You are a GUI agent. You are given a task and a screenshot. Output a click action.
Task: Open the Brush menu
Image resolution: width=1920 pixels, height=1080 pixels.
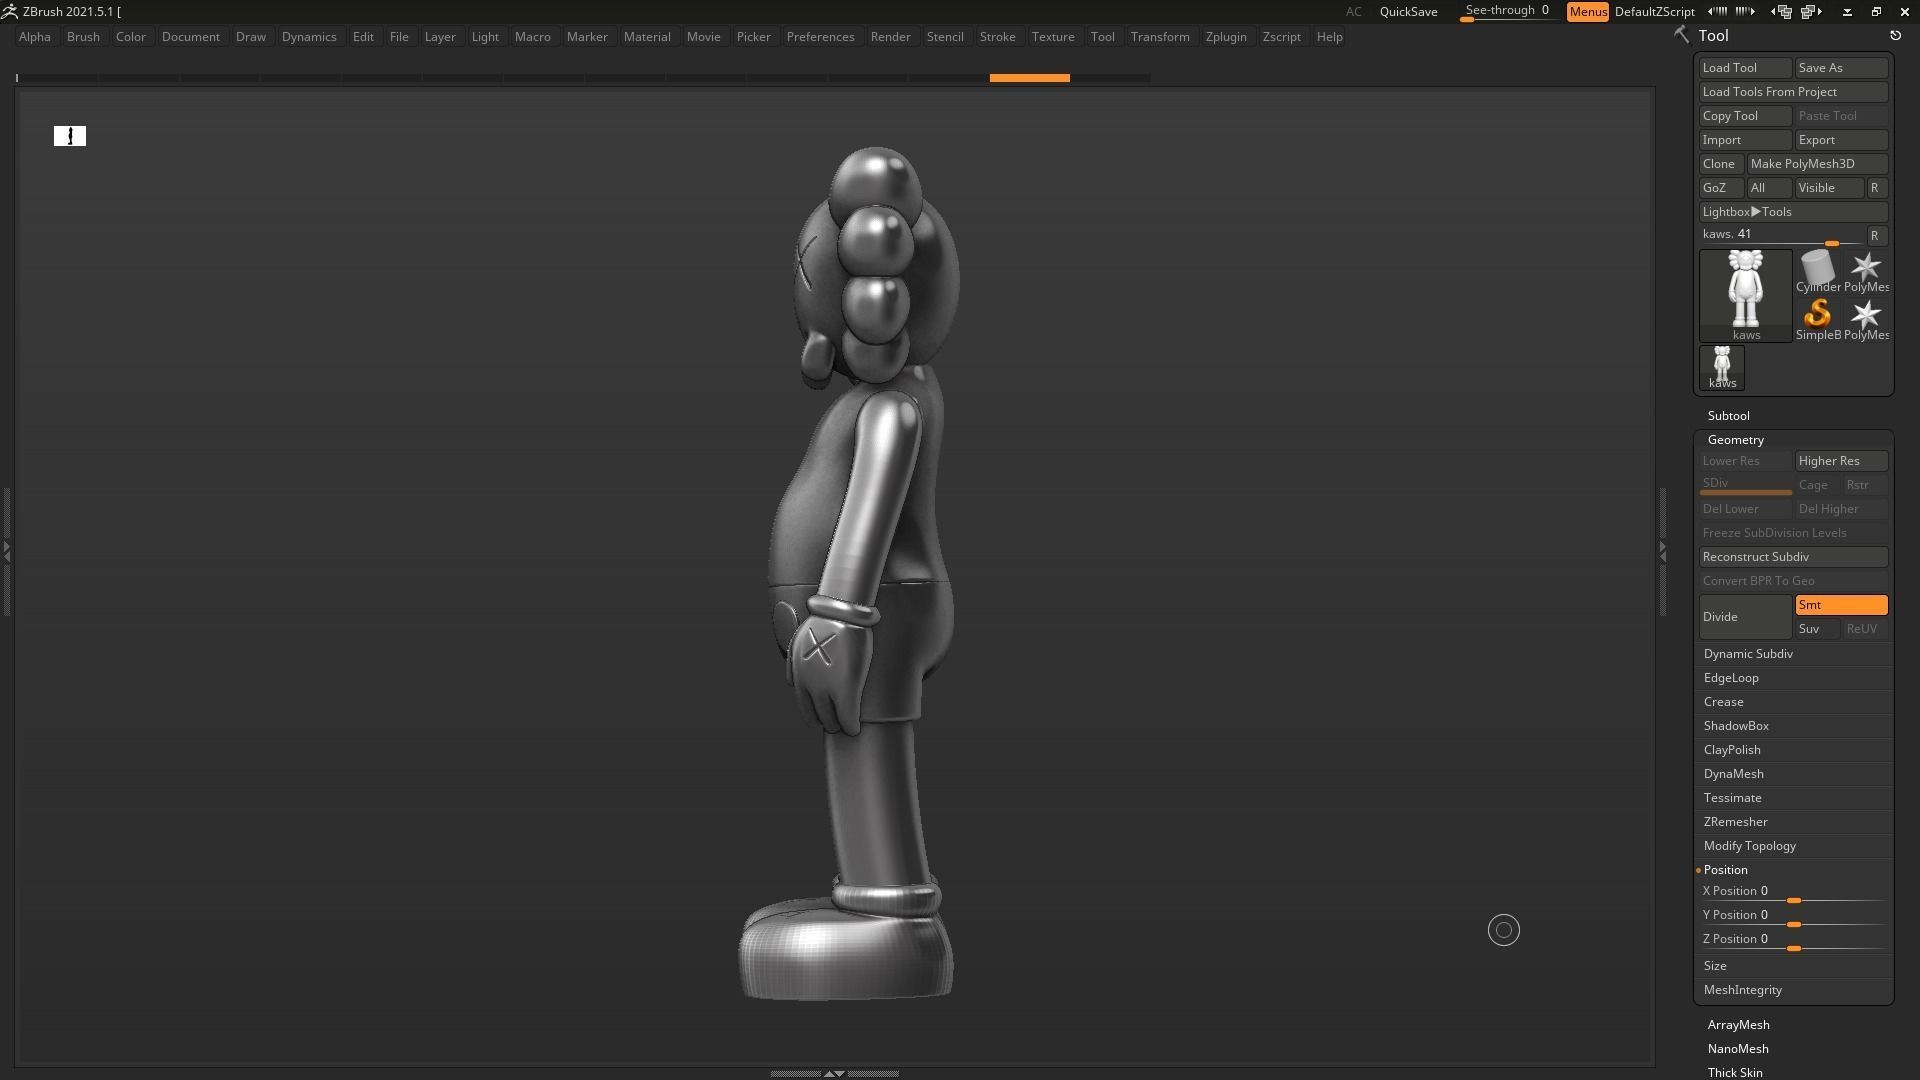point(83,37)
